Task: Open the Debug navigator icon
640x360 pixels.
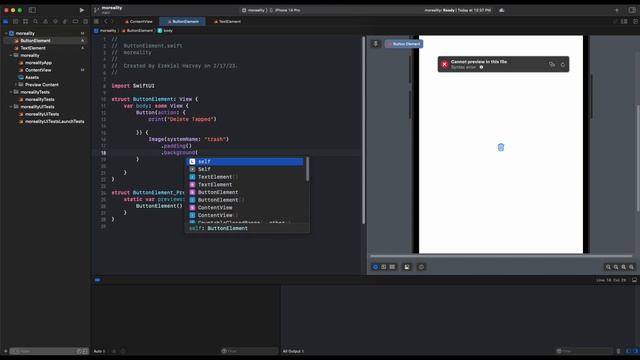Action: (x=65, y=21)
